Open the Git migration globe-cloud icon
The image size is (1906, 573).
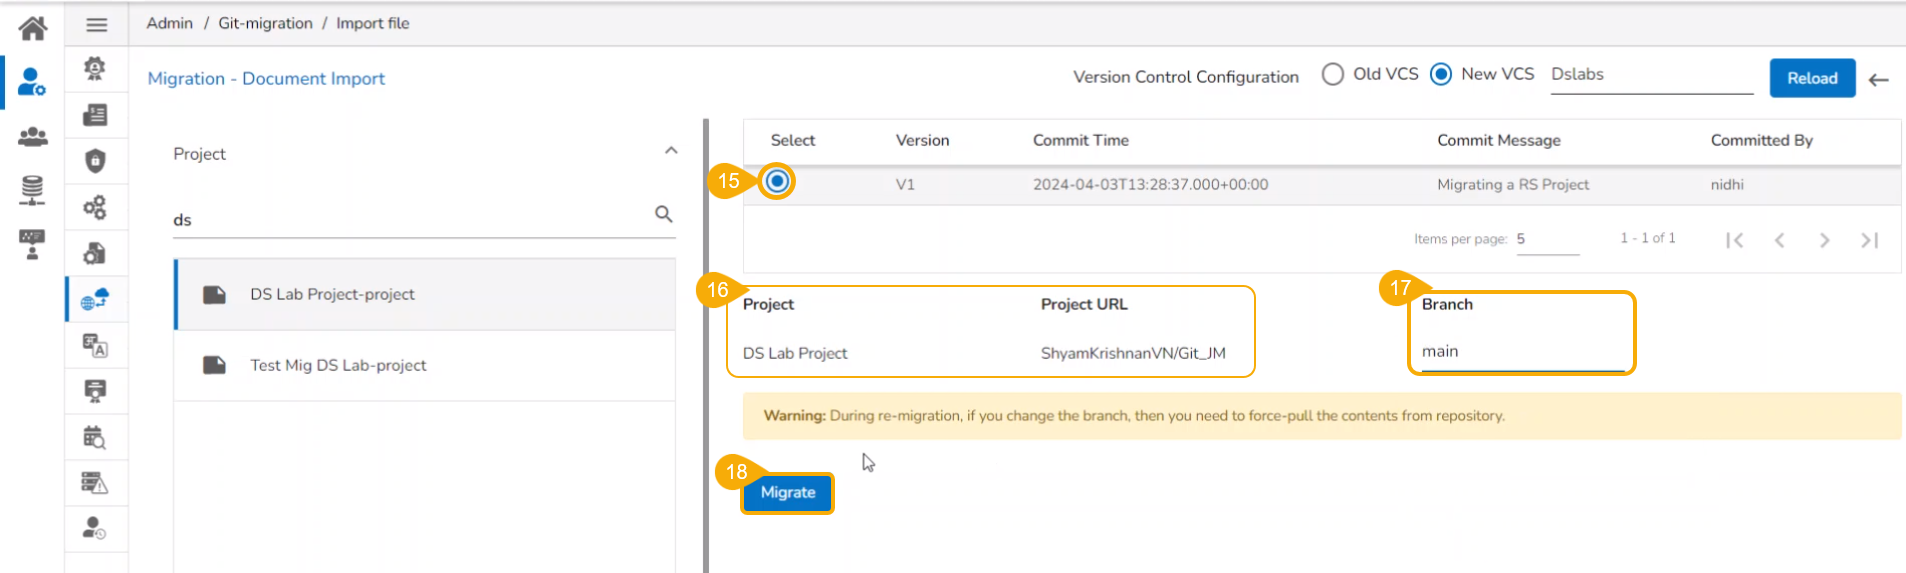pos(95,299)
